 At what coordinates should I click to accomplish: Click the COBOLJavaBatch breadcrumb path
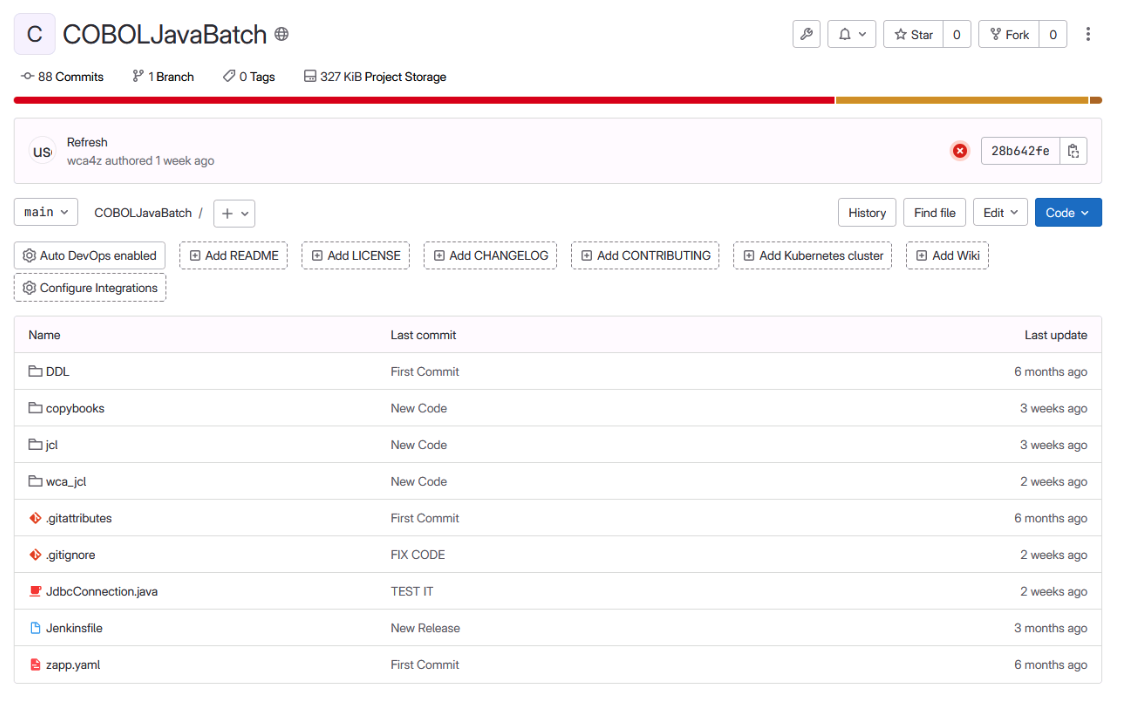coord(143,213)
